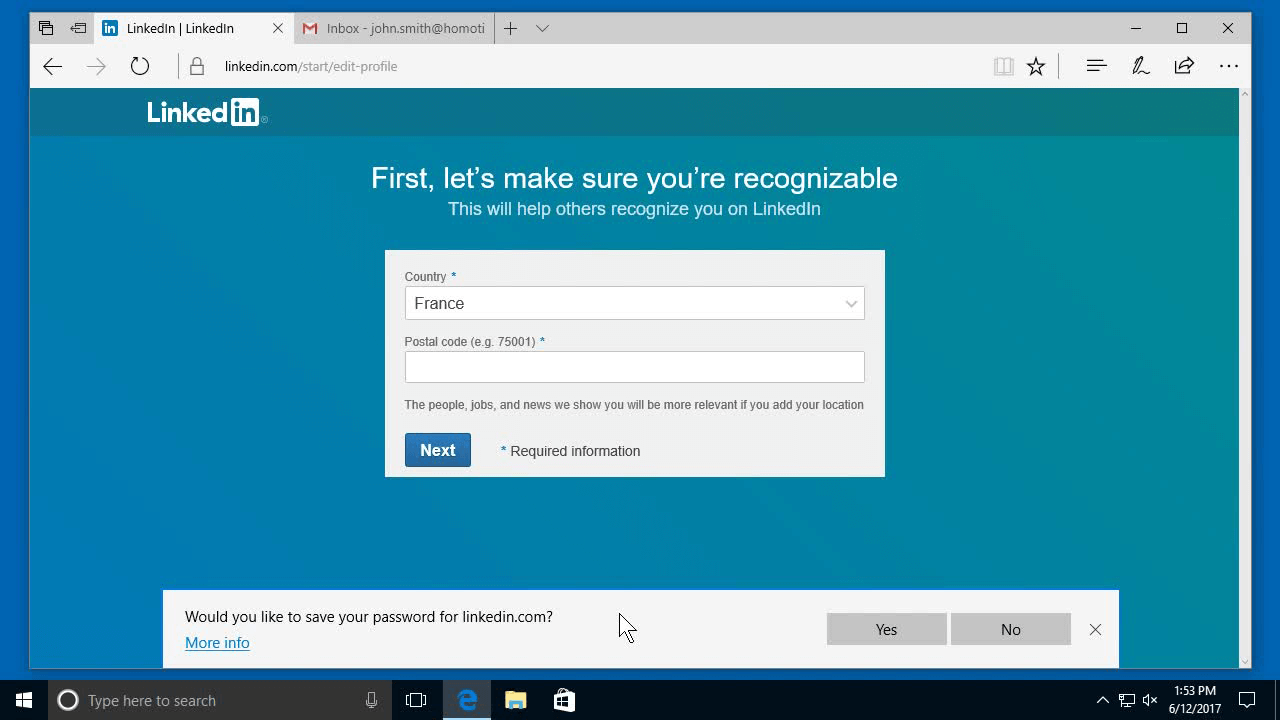Image resolution: width=1280 pixels, height=720 pixels.
Task: Open More info about saving passwords
Action: coord(217,643)
